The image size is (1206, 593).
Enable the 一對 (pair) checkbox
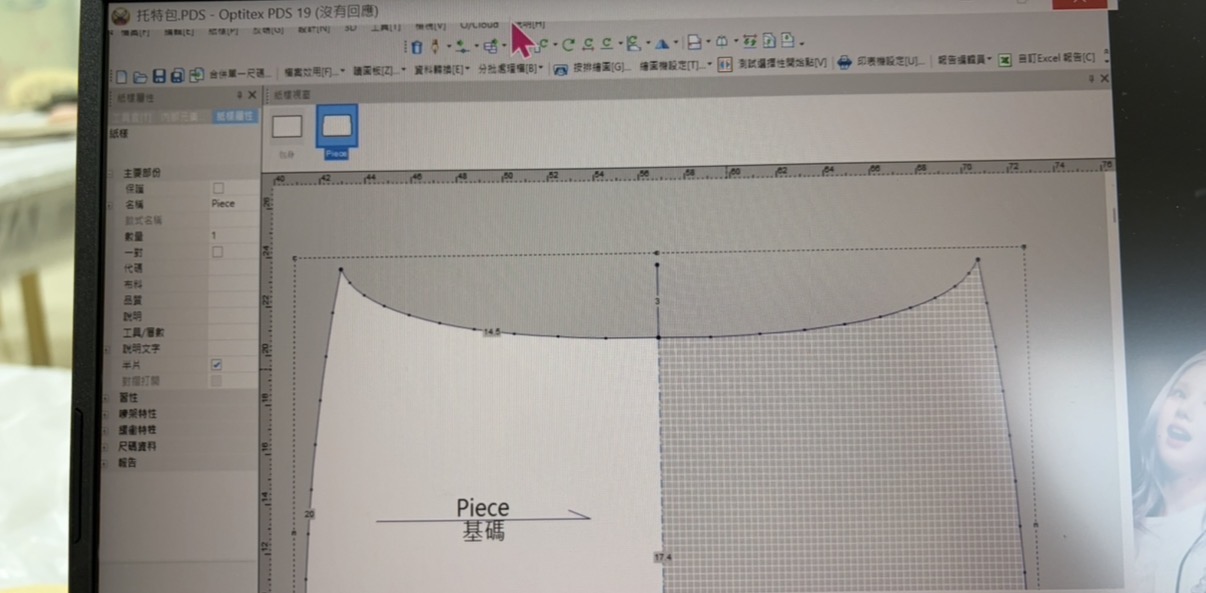click(x=217, y=252)
